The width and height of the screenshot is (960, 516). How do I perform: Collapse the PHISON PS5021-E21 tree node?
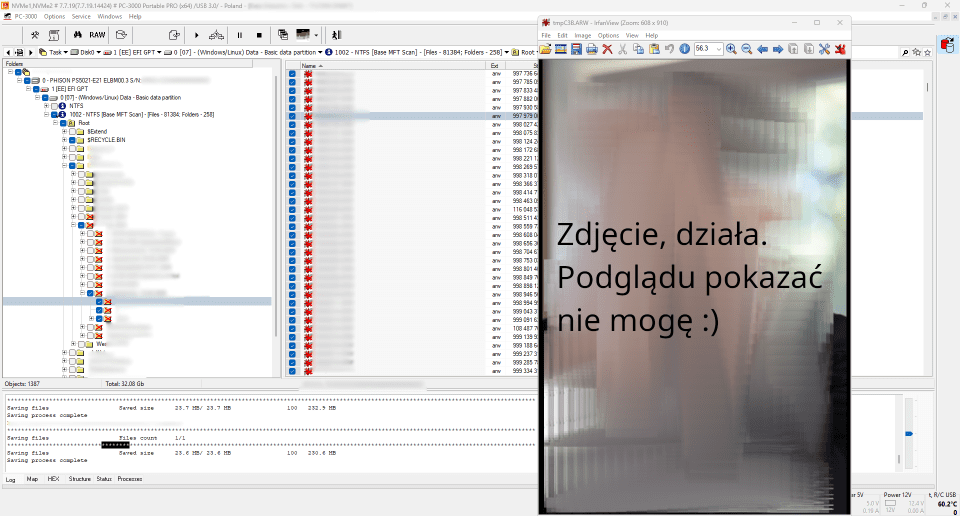[19, 80]
